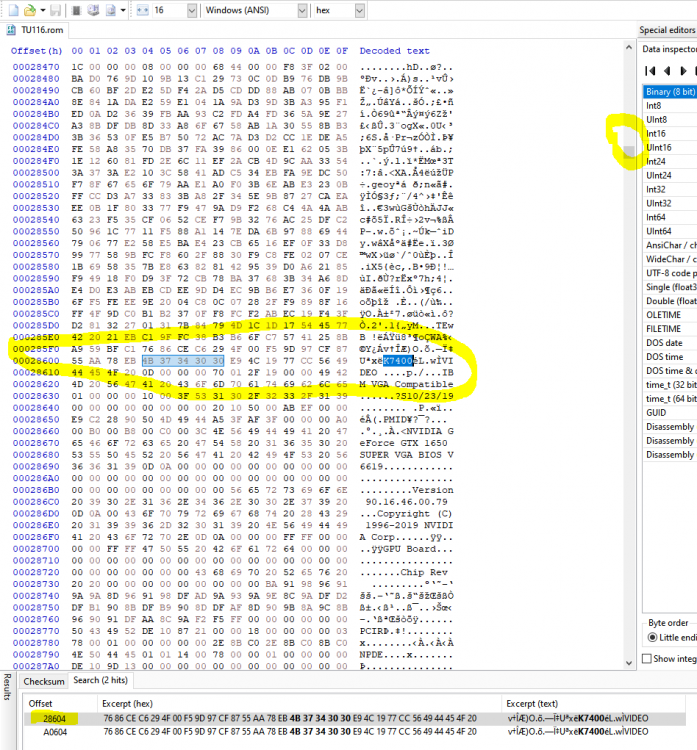The height and width of the screenshot is (750, 697).
Task: Open a file using the folder icon
Action: point(30,10)
